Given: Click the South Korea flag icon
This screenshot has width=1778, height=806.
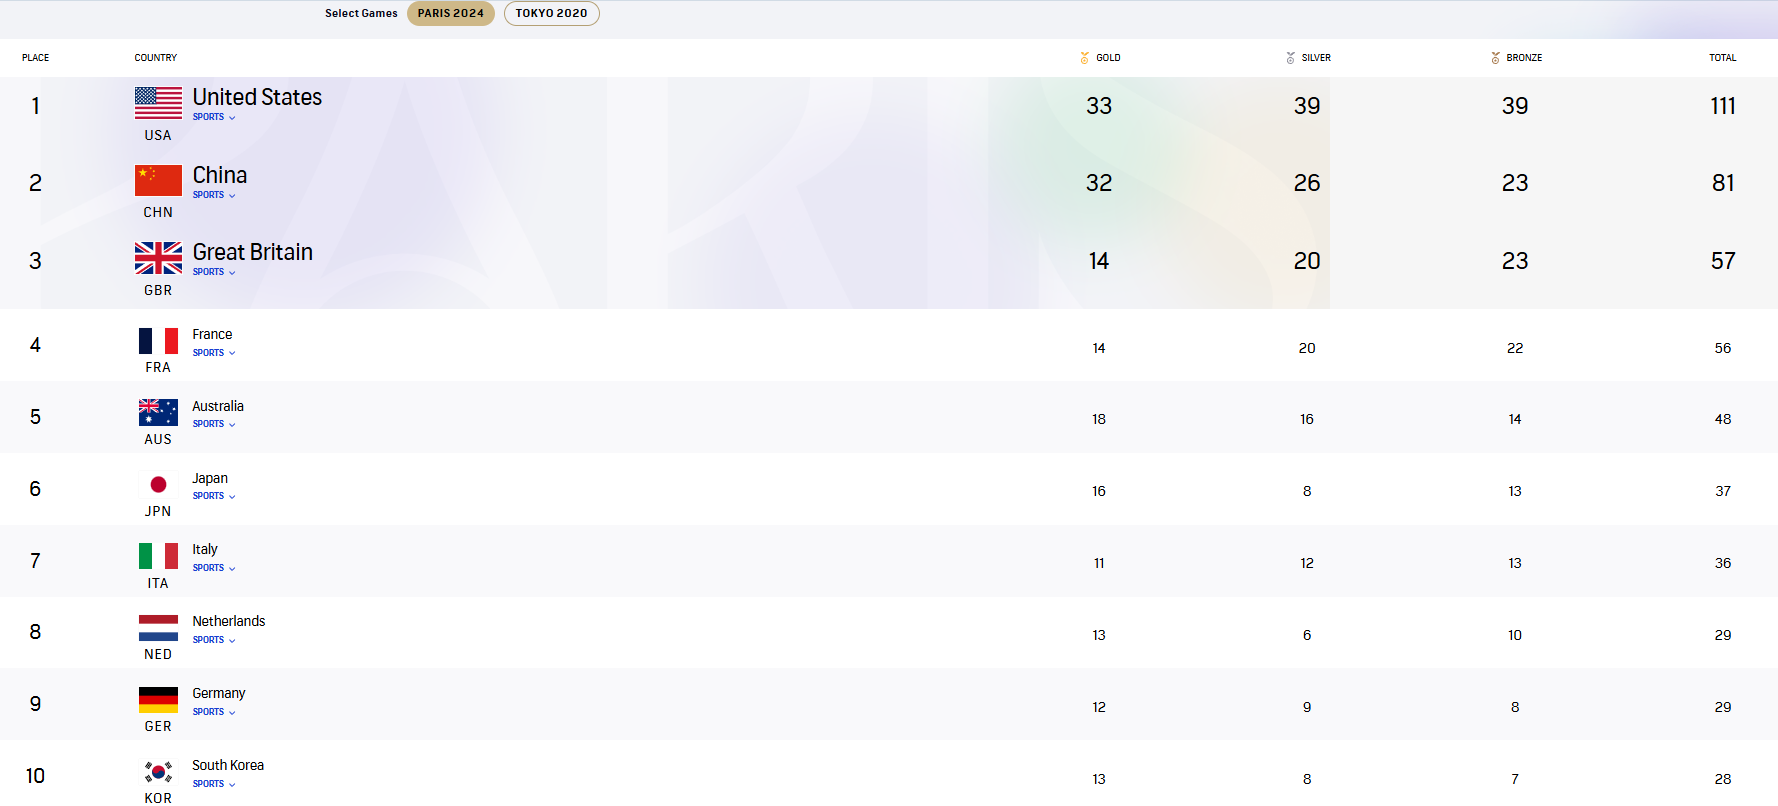Looking at the screenshot, I should 158,772.
